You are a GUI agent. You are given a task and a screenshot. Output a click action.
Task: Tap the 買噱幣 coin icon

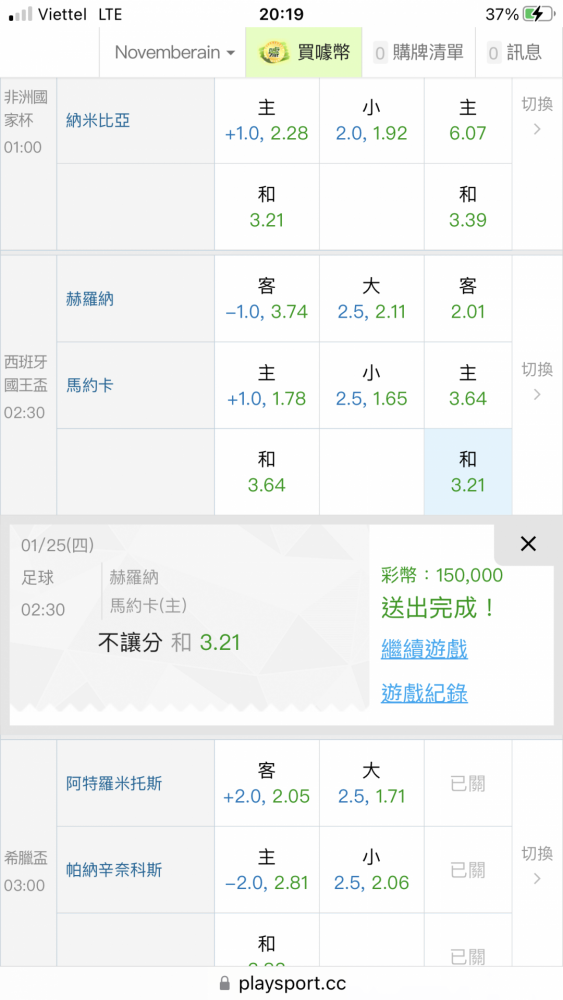coord(274,52)
